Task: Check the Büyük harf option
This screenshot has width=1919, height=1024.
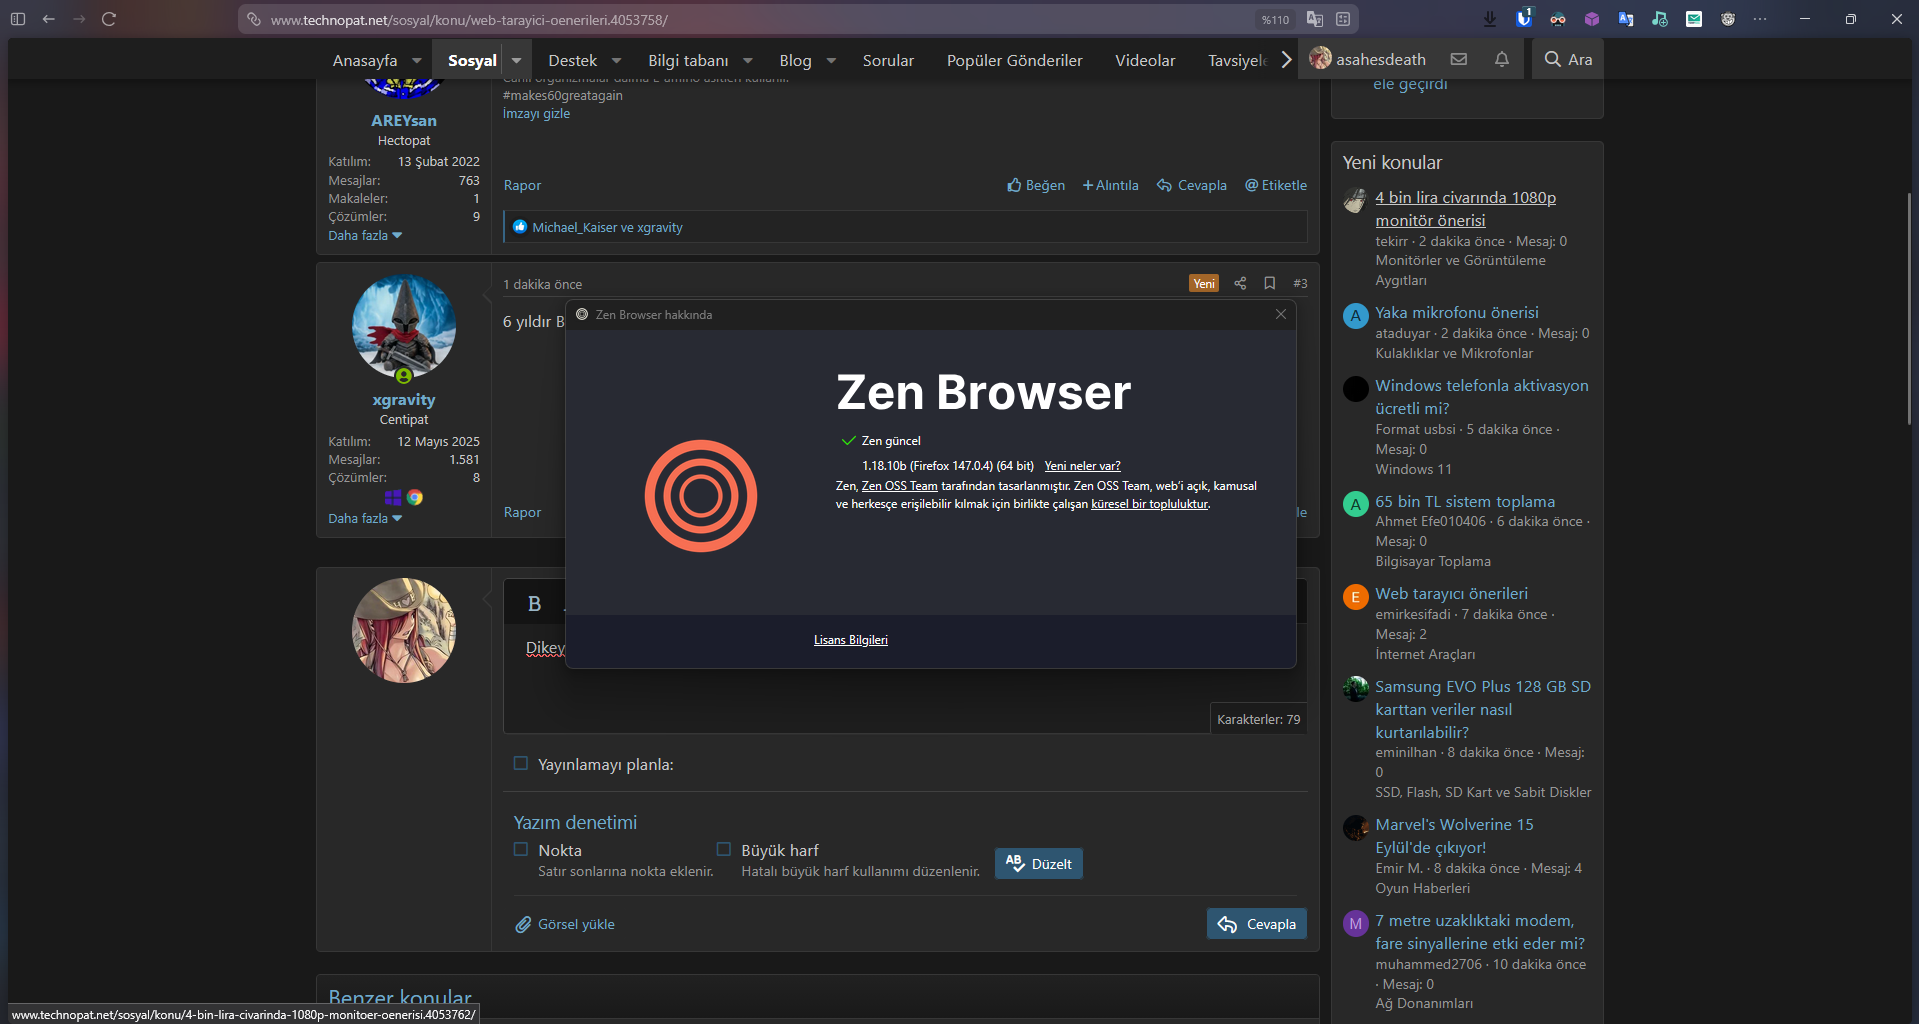Action: pyautogui.click(x=724, y=849)
